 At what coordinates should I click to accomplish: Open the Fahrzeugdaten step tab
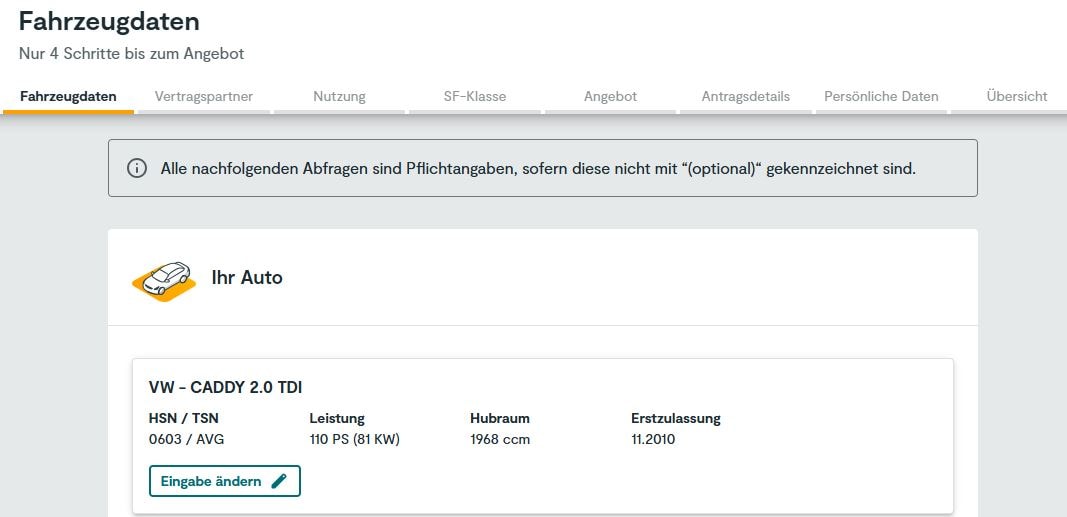(x=68, y=97)
